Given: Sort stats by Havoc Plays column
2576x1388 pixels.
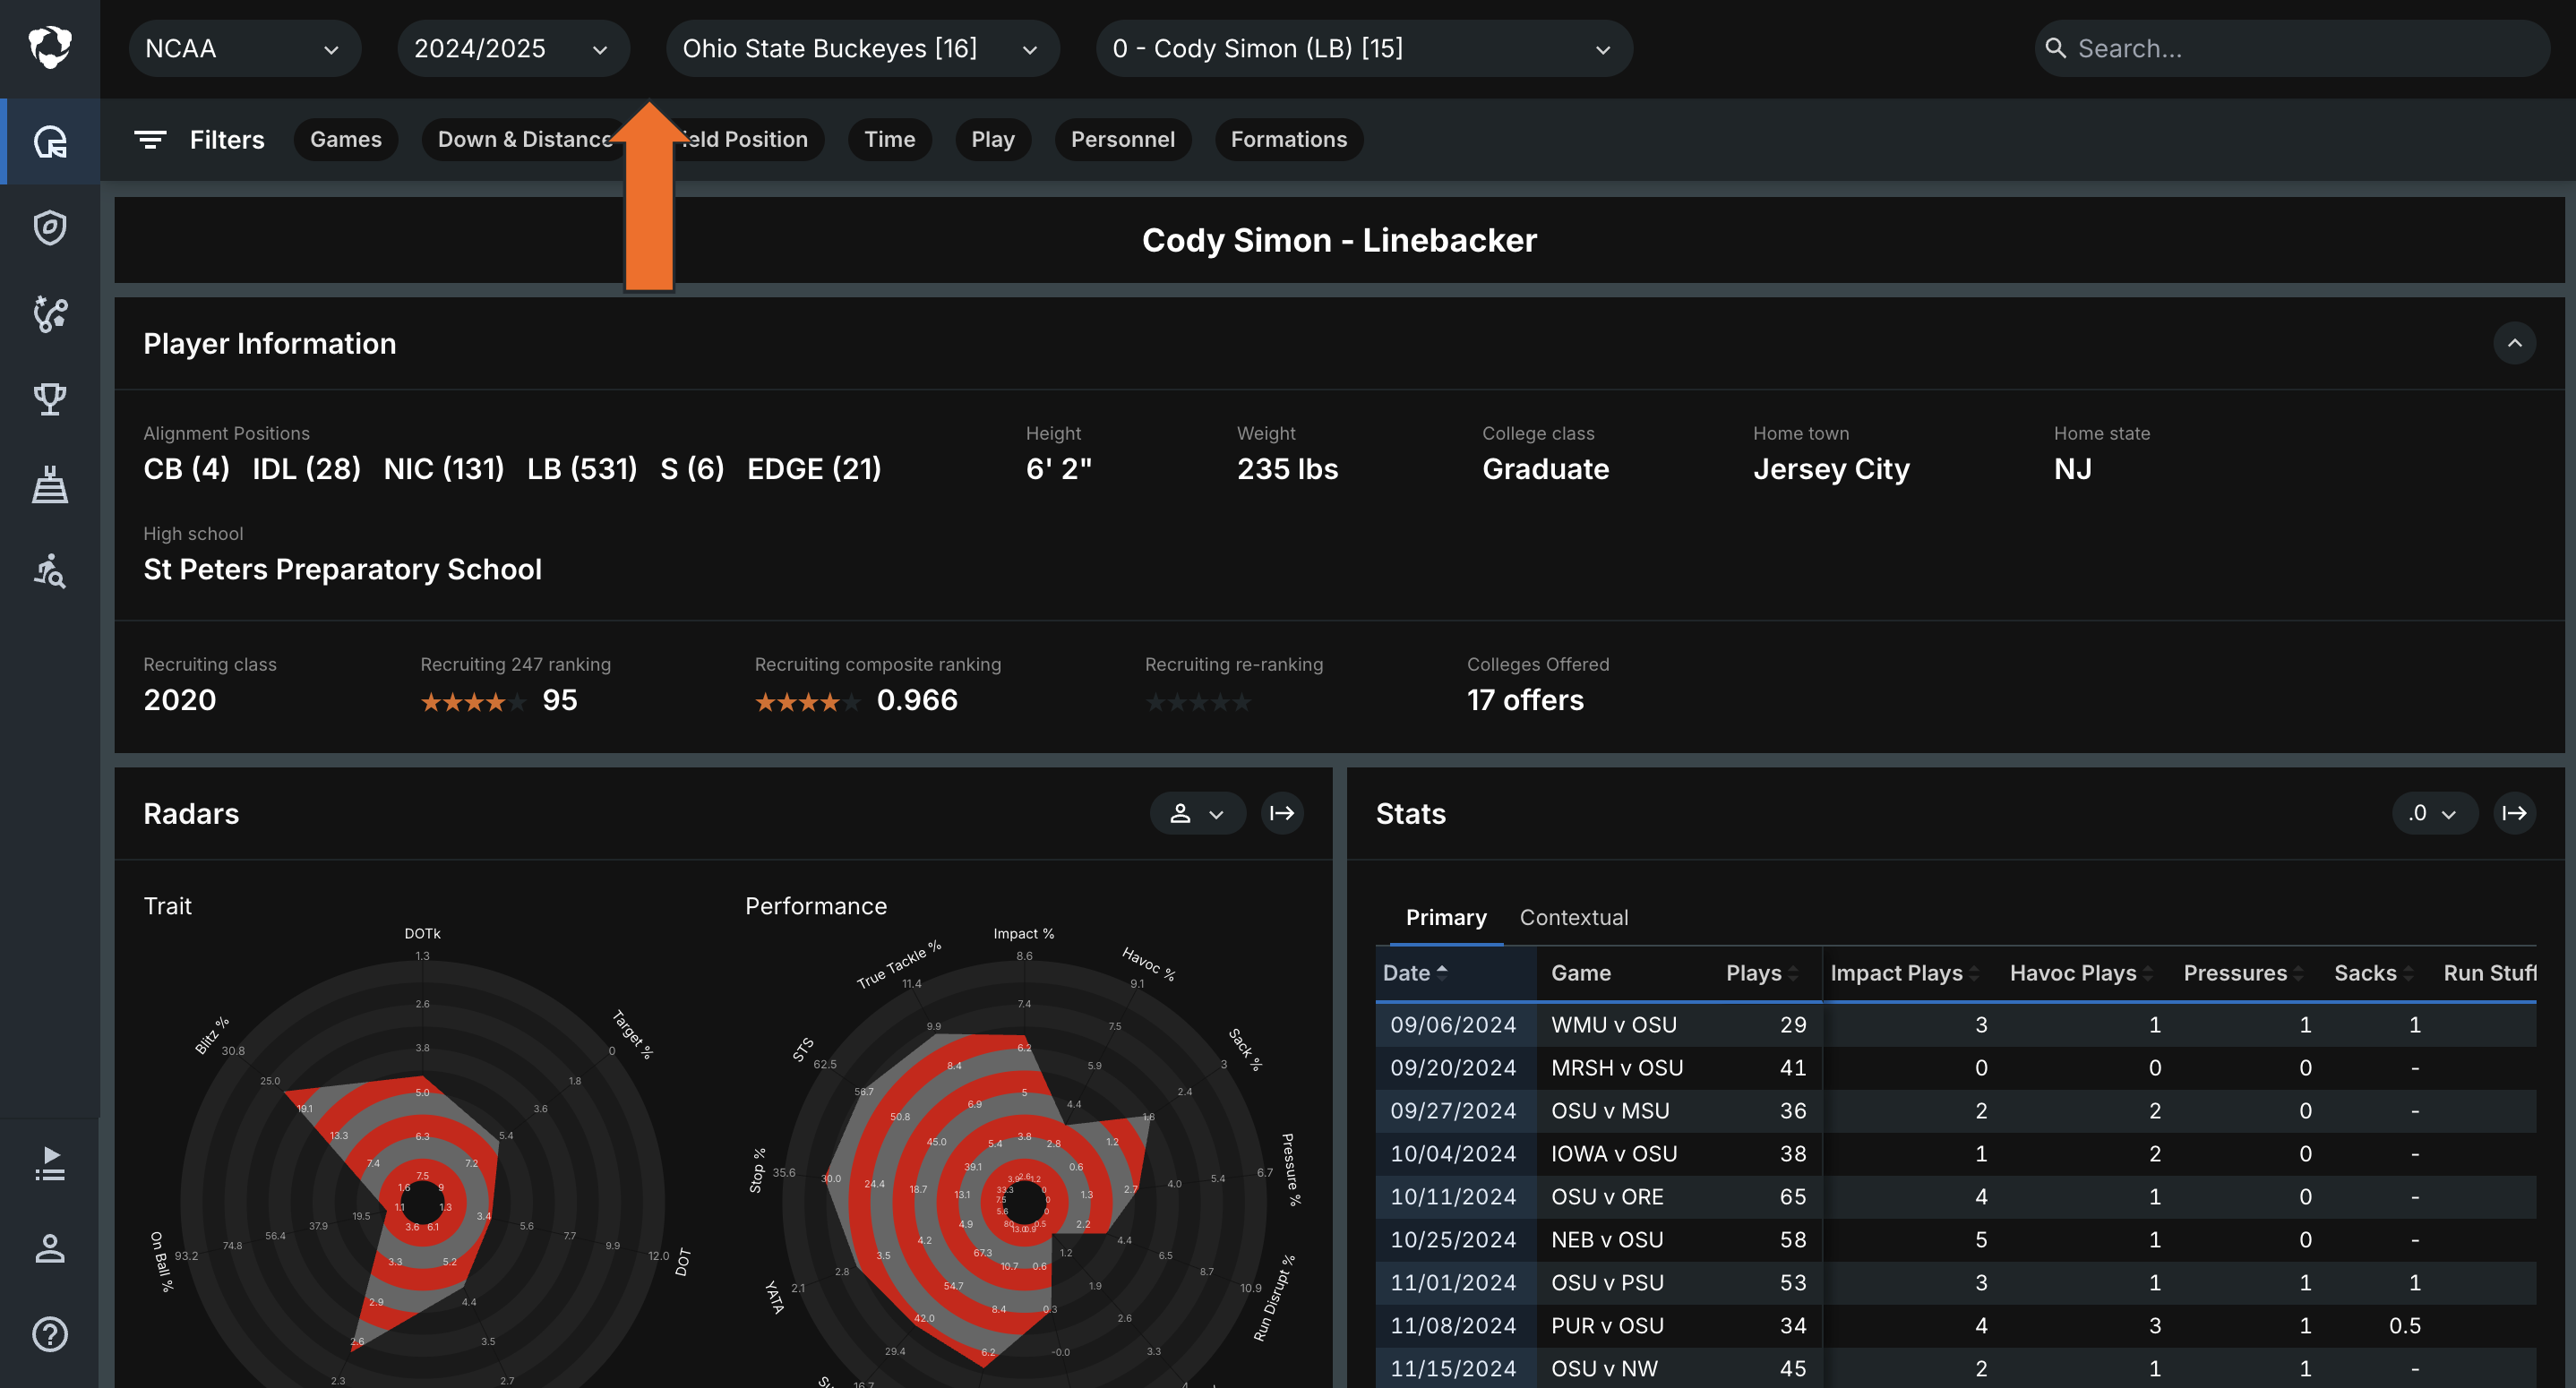Looking at the screenshot, I should (2081, 973).
